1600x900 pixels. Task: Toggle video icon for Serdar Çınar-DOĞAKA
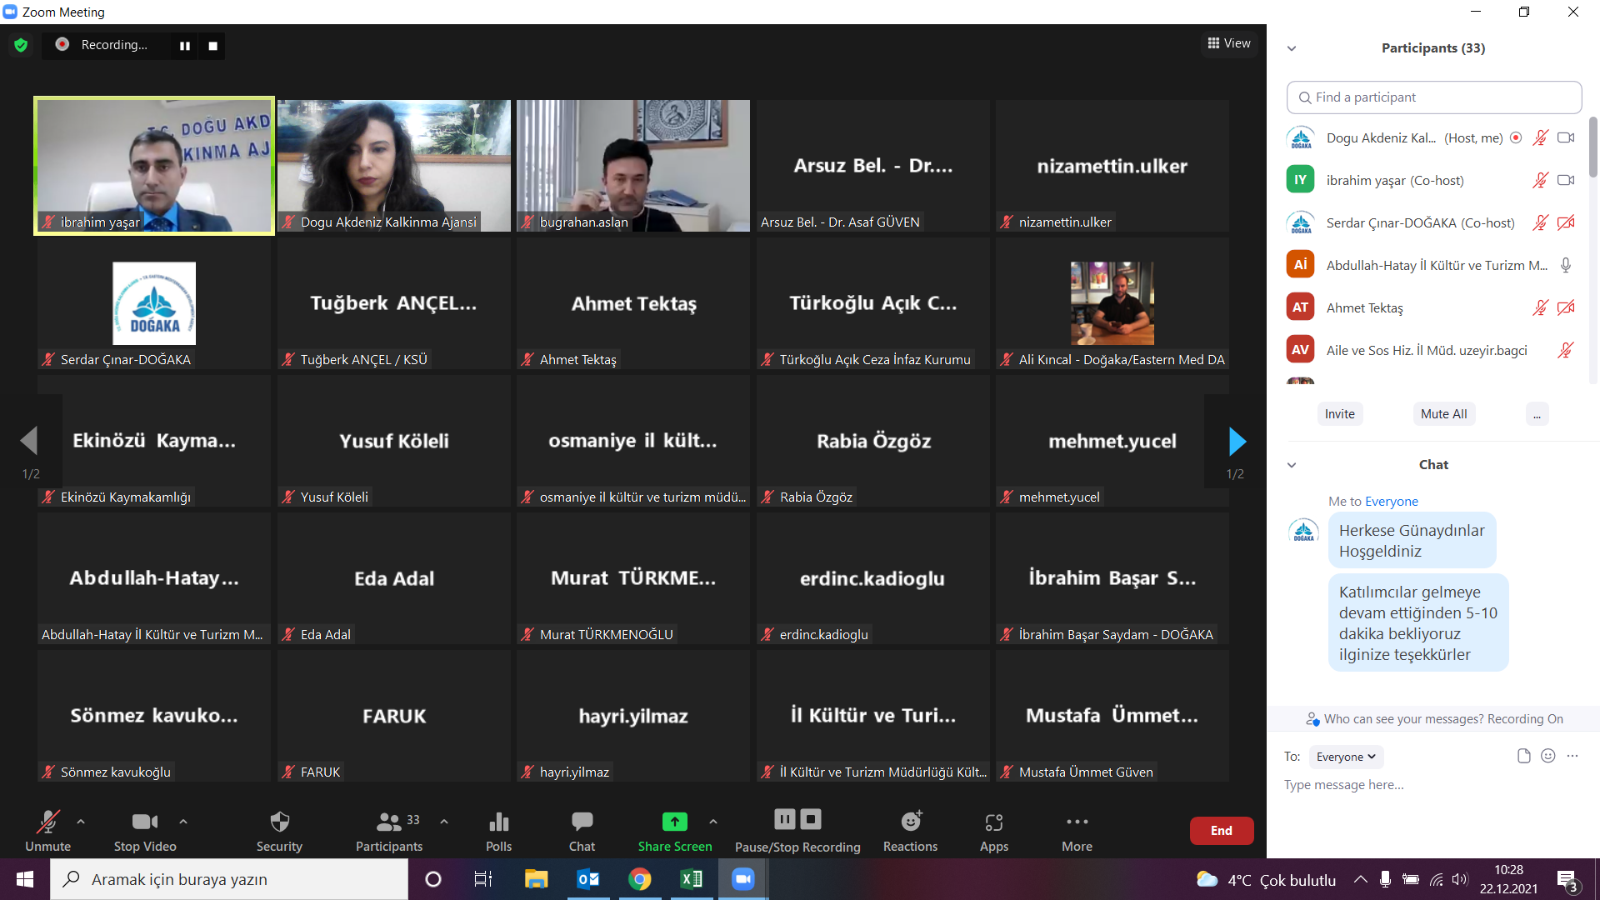point(1566,223)
